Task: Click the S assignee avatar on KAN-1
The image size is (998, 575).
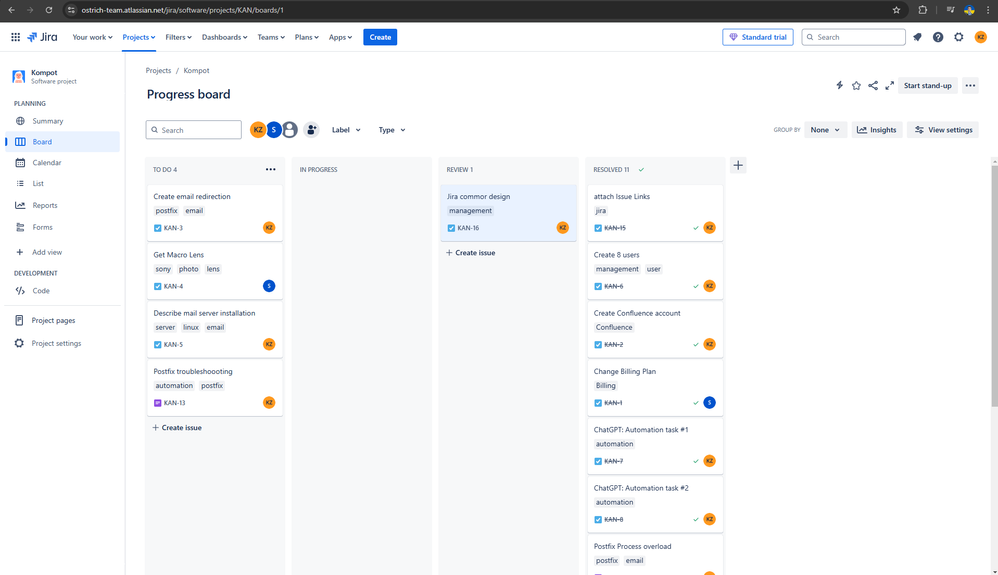Action: click(710, 402)
